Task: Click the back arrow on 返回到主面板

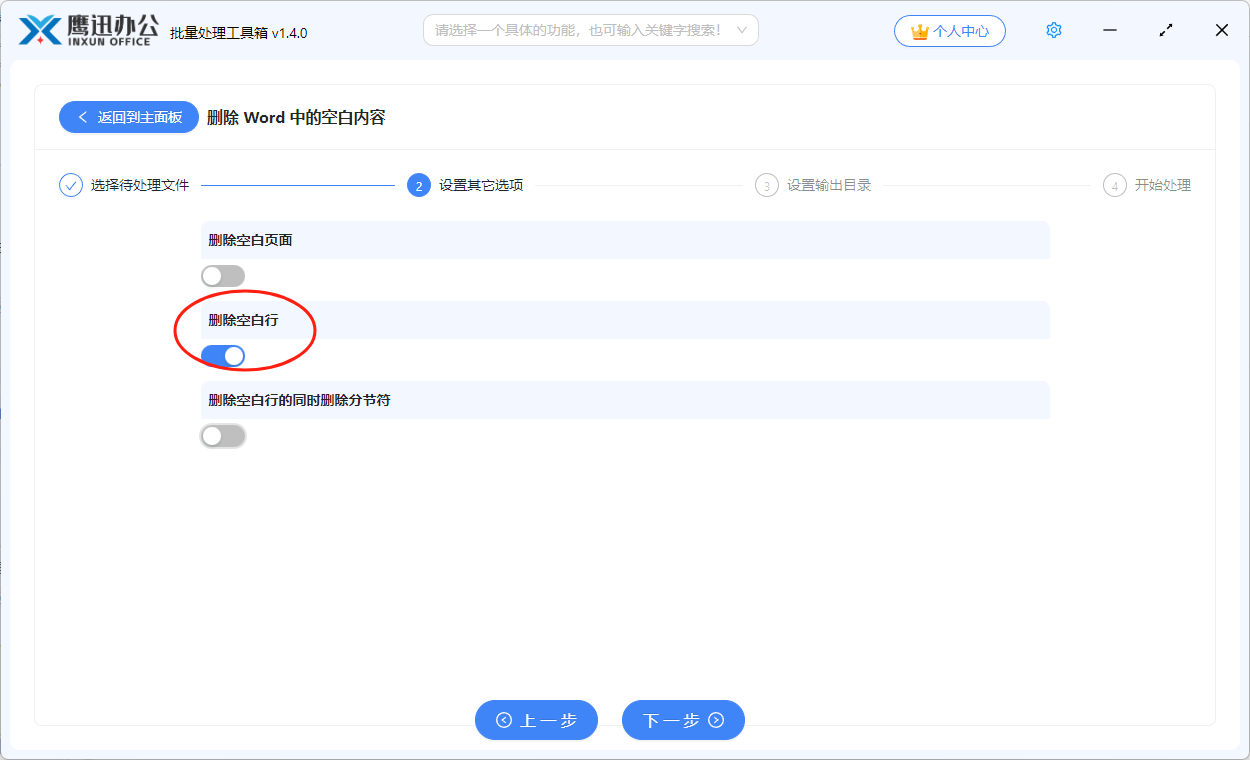Action: tap(82, 117)
